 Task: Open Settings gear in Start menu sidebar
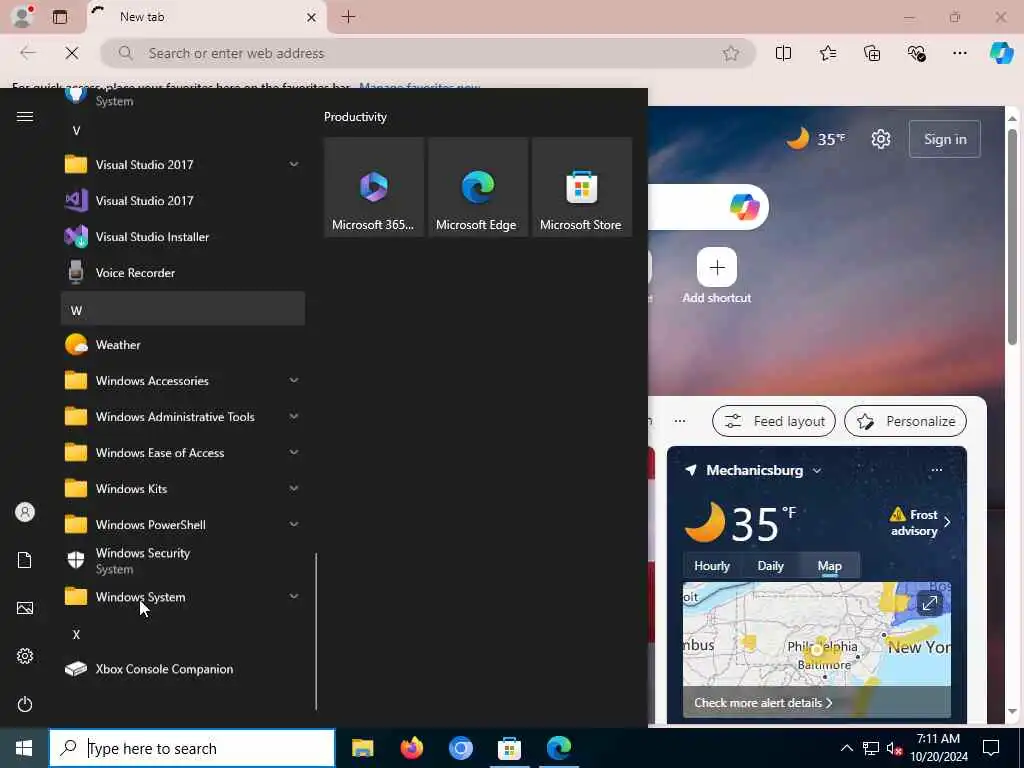coord(25,656)
